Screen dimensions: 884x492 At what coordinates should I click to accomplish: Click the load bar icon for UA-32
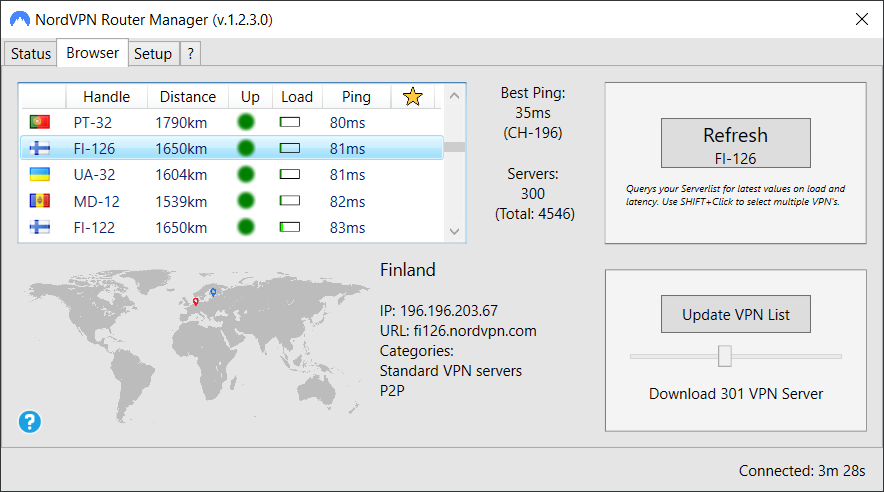pos(290,174)
